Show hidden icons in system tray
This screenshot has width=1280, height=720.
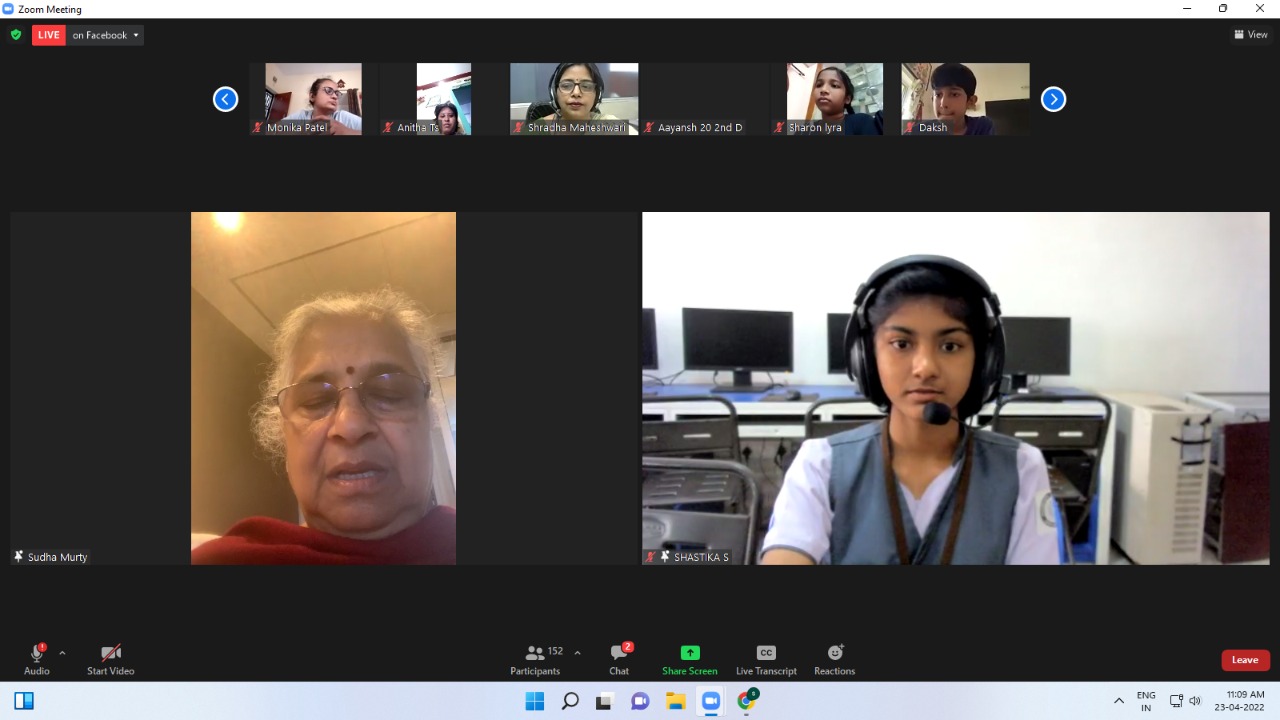click(x=1118, y=701)
